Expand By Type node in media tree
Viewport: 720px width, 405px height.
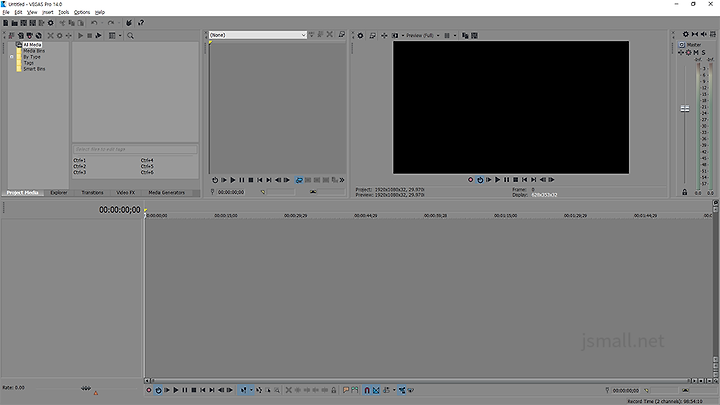[x=11, y=57]
